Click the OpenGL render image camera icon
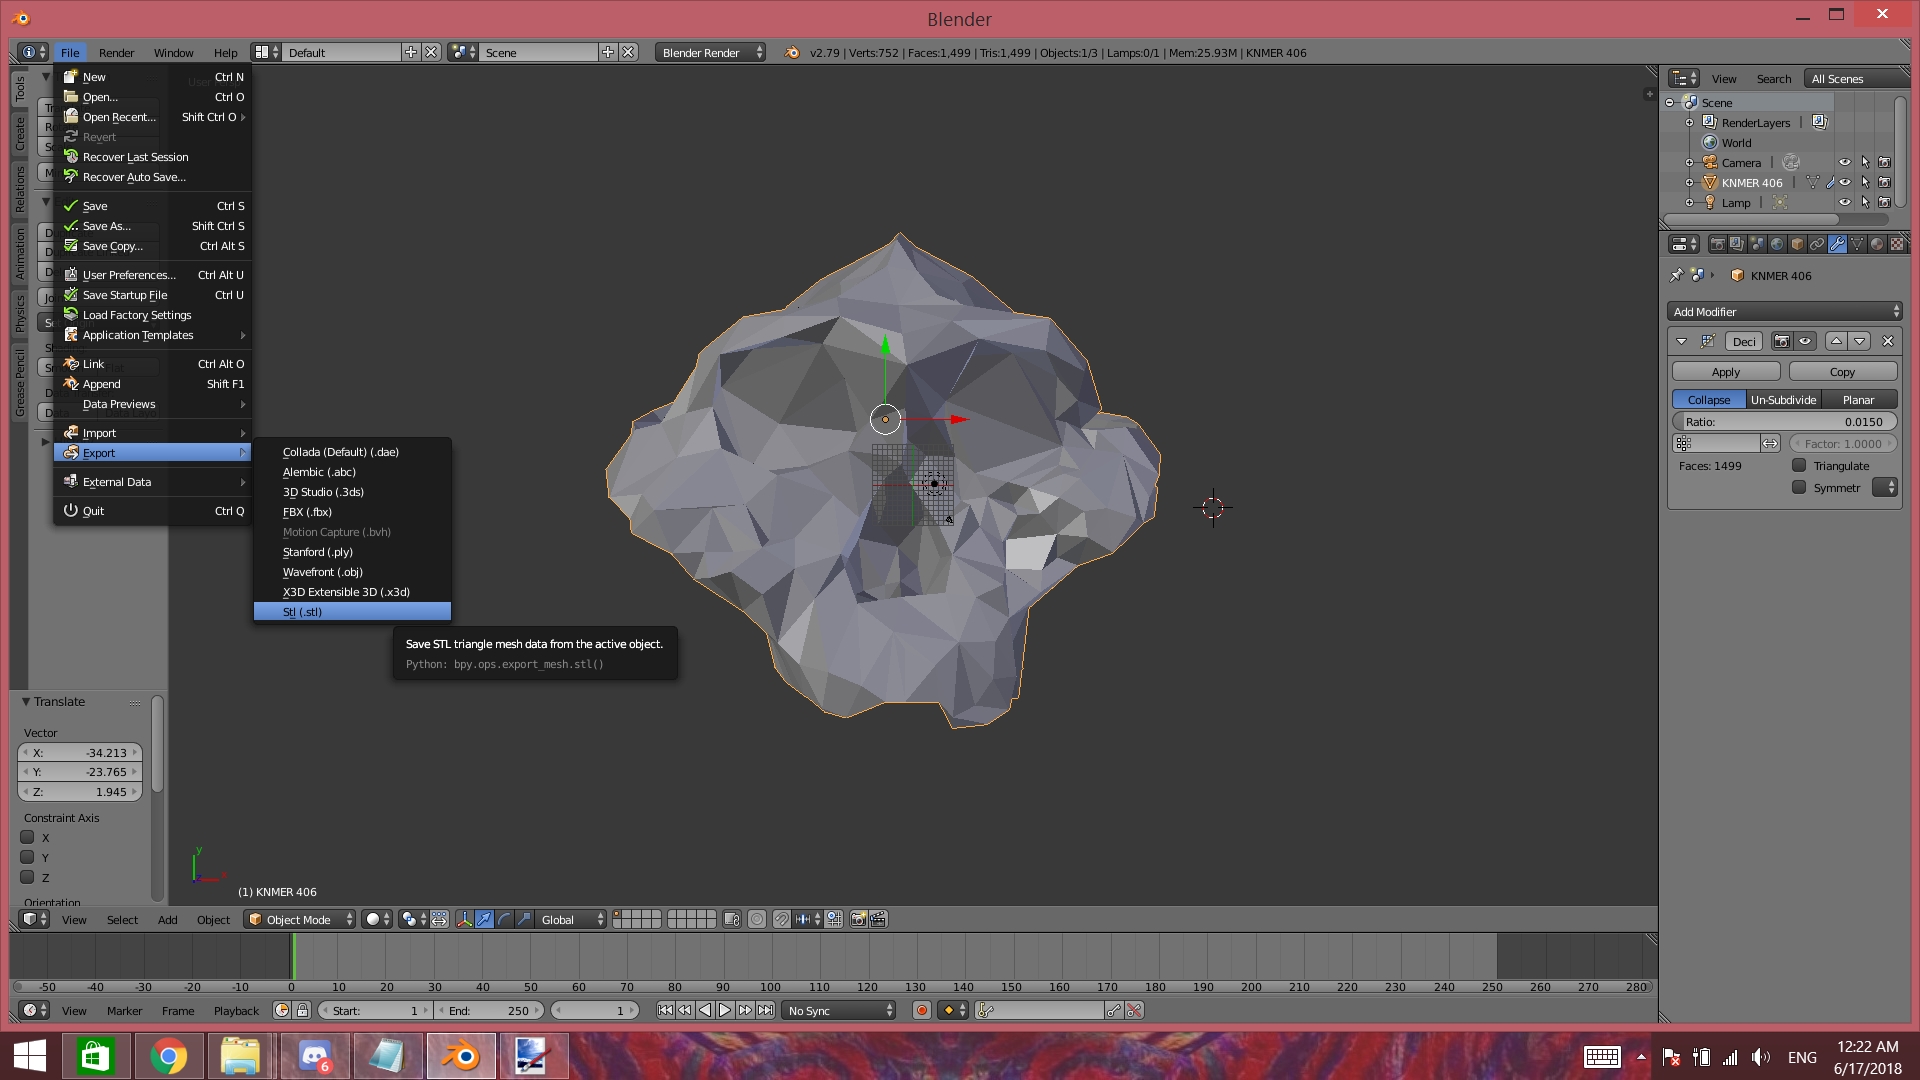Screen dimensions: 1920x1080 pyautogui.click(x=858, y=919)
